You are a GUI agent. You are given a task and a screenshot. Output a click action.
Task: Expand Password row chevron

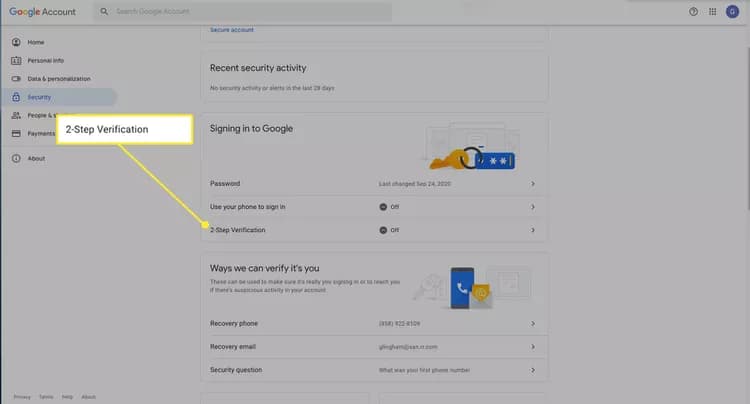533,184
